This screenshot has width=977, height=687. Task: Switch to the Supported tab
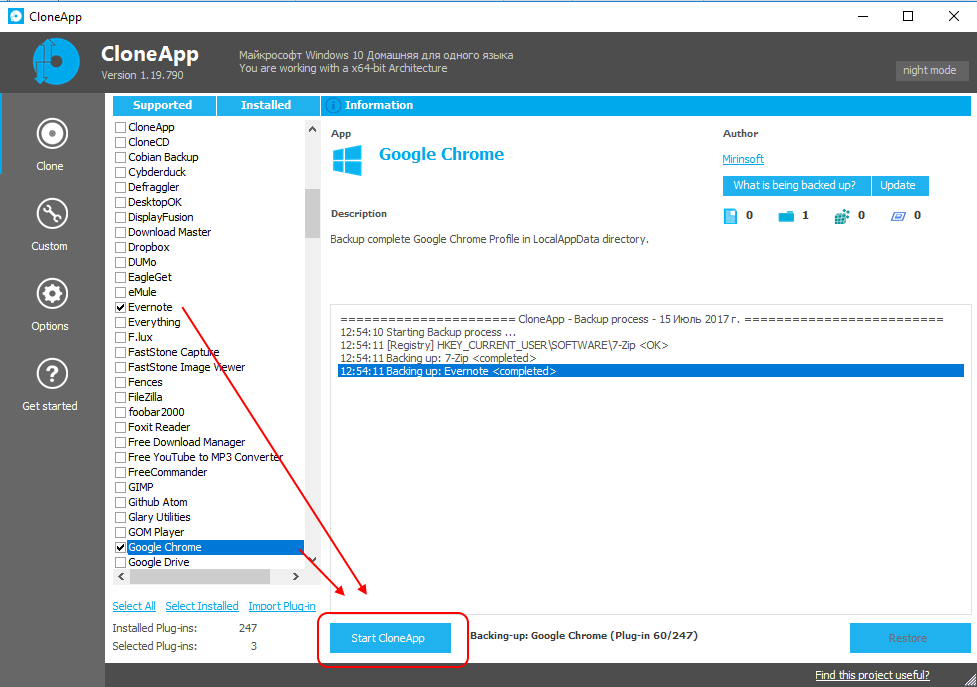164,105
